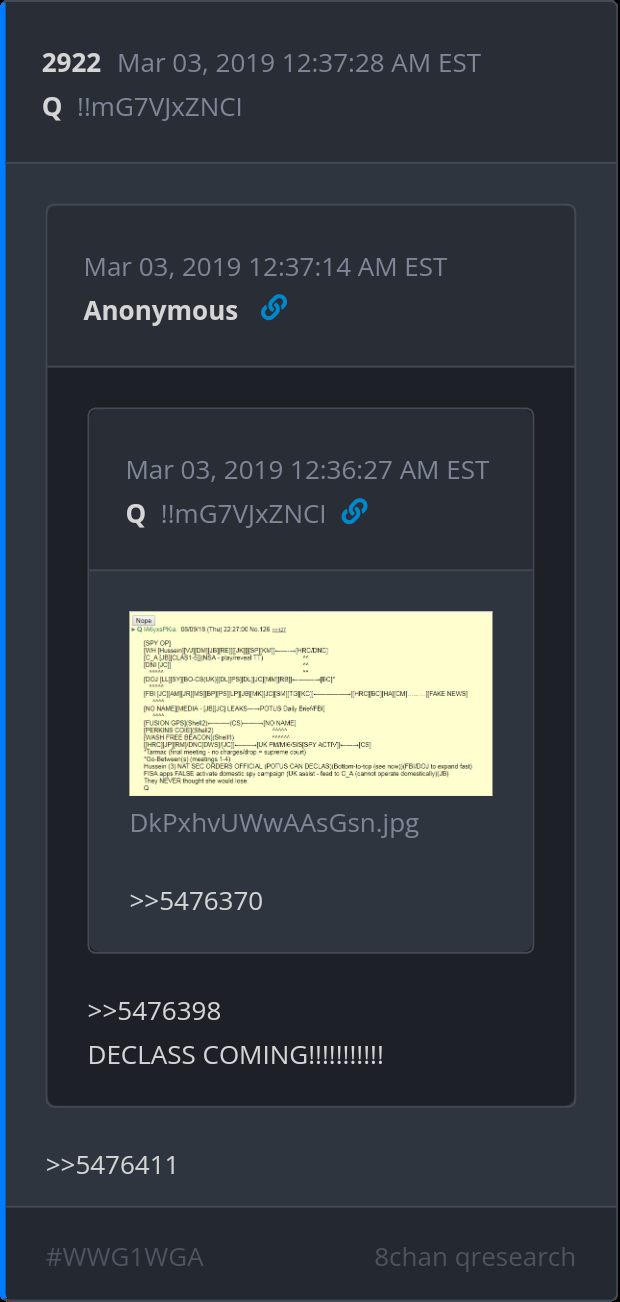Click the 8chan qresearch source label
This screenshot has height=1302, width=620.
475,1257
